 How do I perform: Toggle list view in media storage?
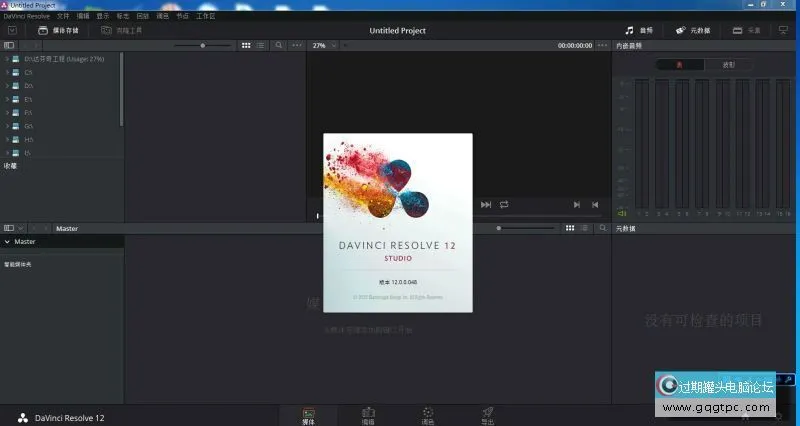point(260,46)
